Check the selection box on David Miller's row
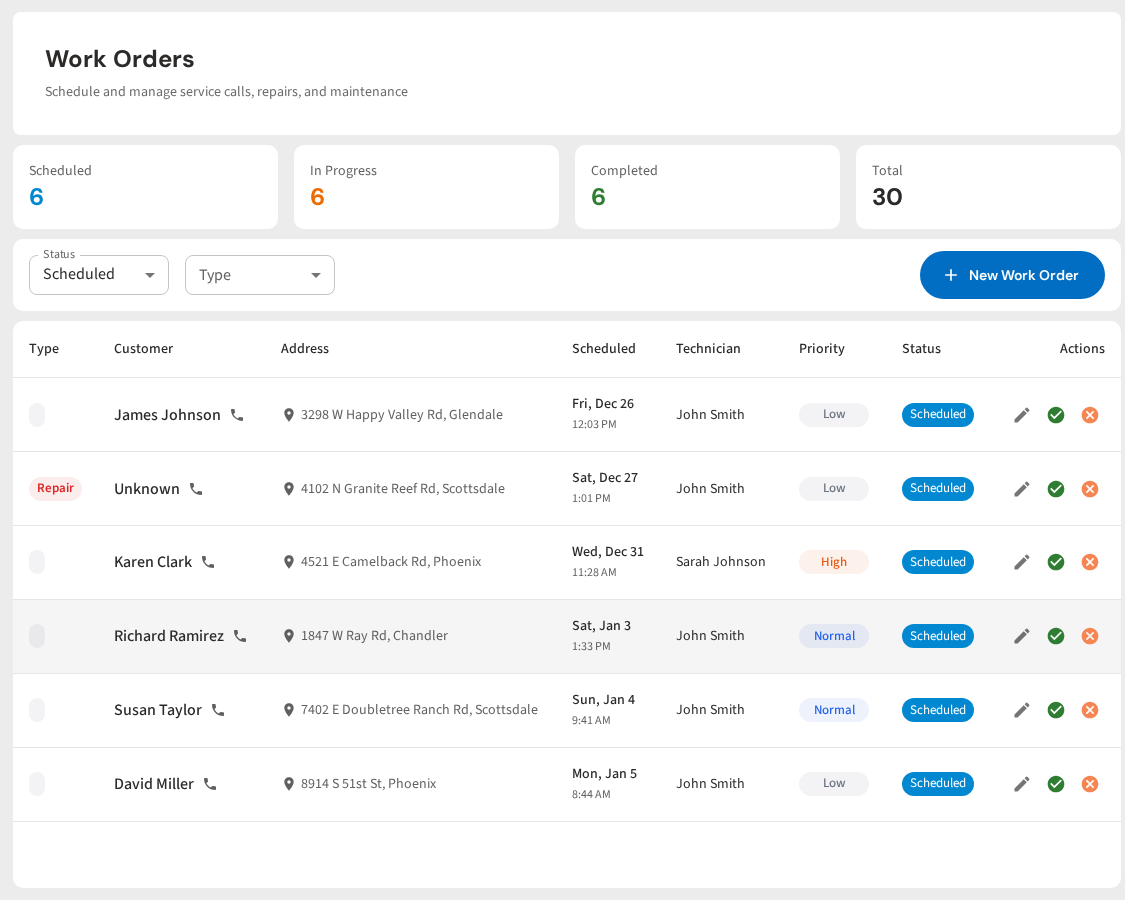The height and width of the screenshot is (900, 1125). [x=37, y=784]
